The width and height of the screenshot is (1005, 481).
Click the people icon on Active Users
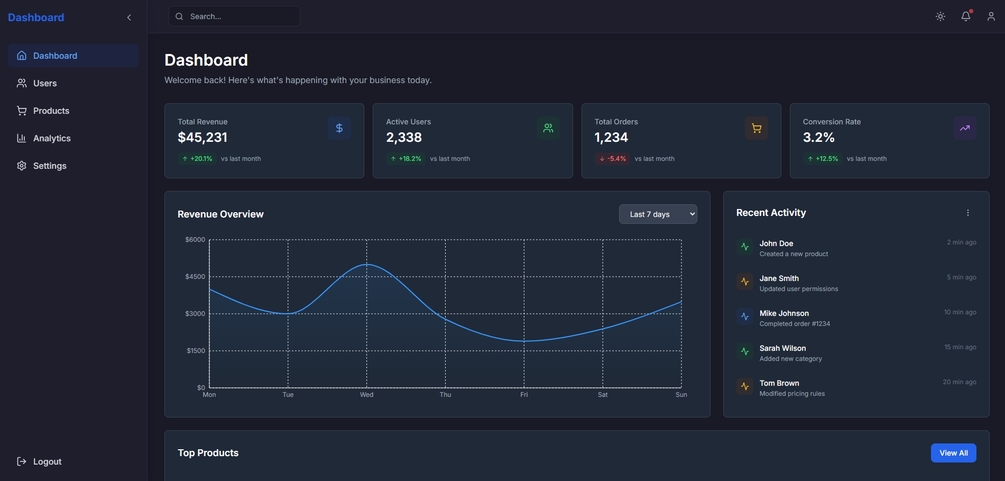tap(548, 128)
